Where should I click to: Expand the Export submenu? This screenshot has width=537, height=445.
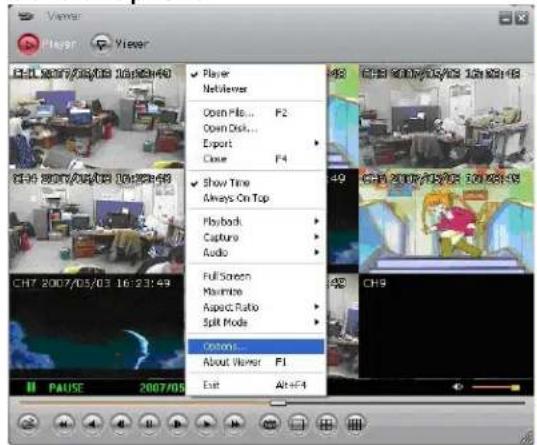pos(256,144)
